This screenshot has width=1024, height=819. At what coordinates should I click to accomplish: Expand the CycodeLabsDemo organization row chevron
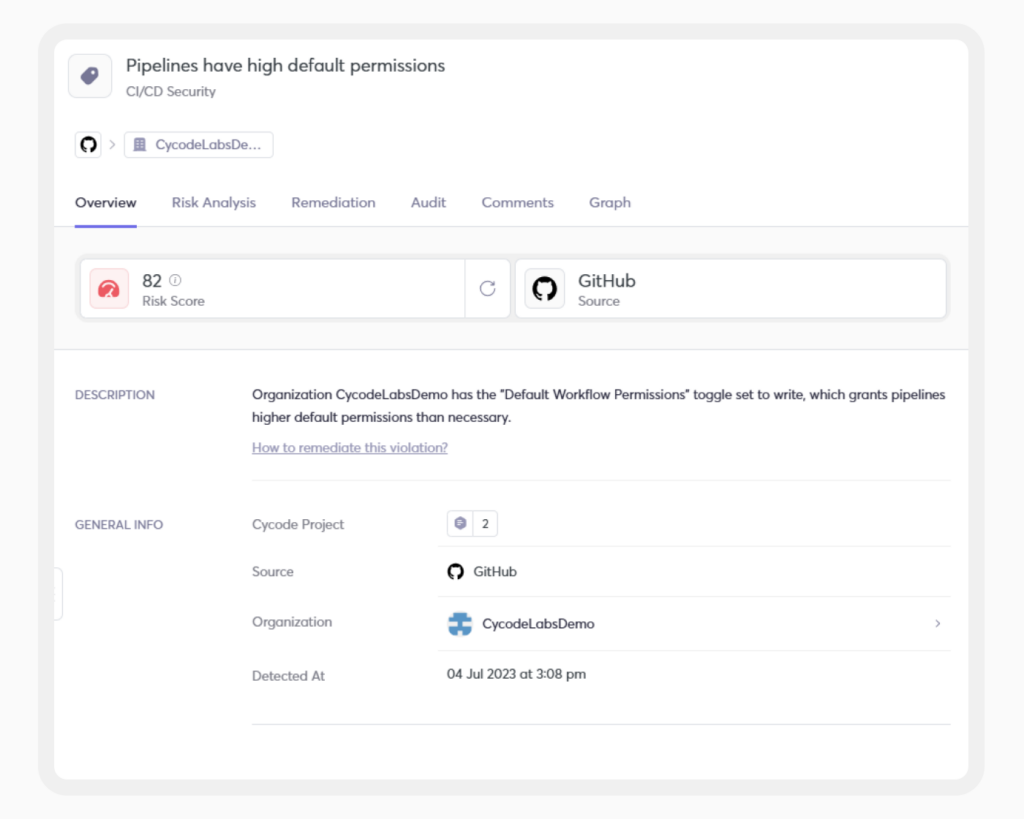pos(937,623)
